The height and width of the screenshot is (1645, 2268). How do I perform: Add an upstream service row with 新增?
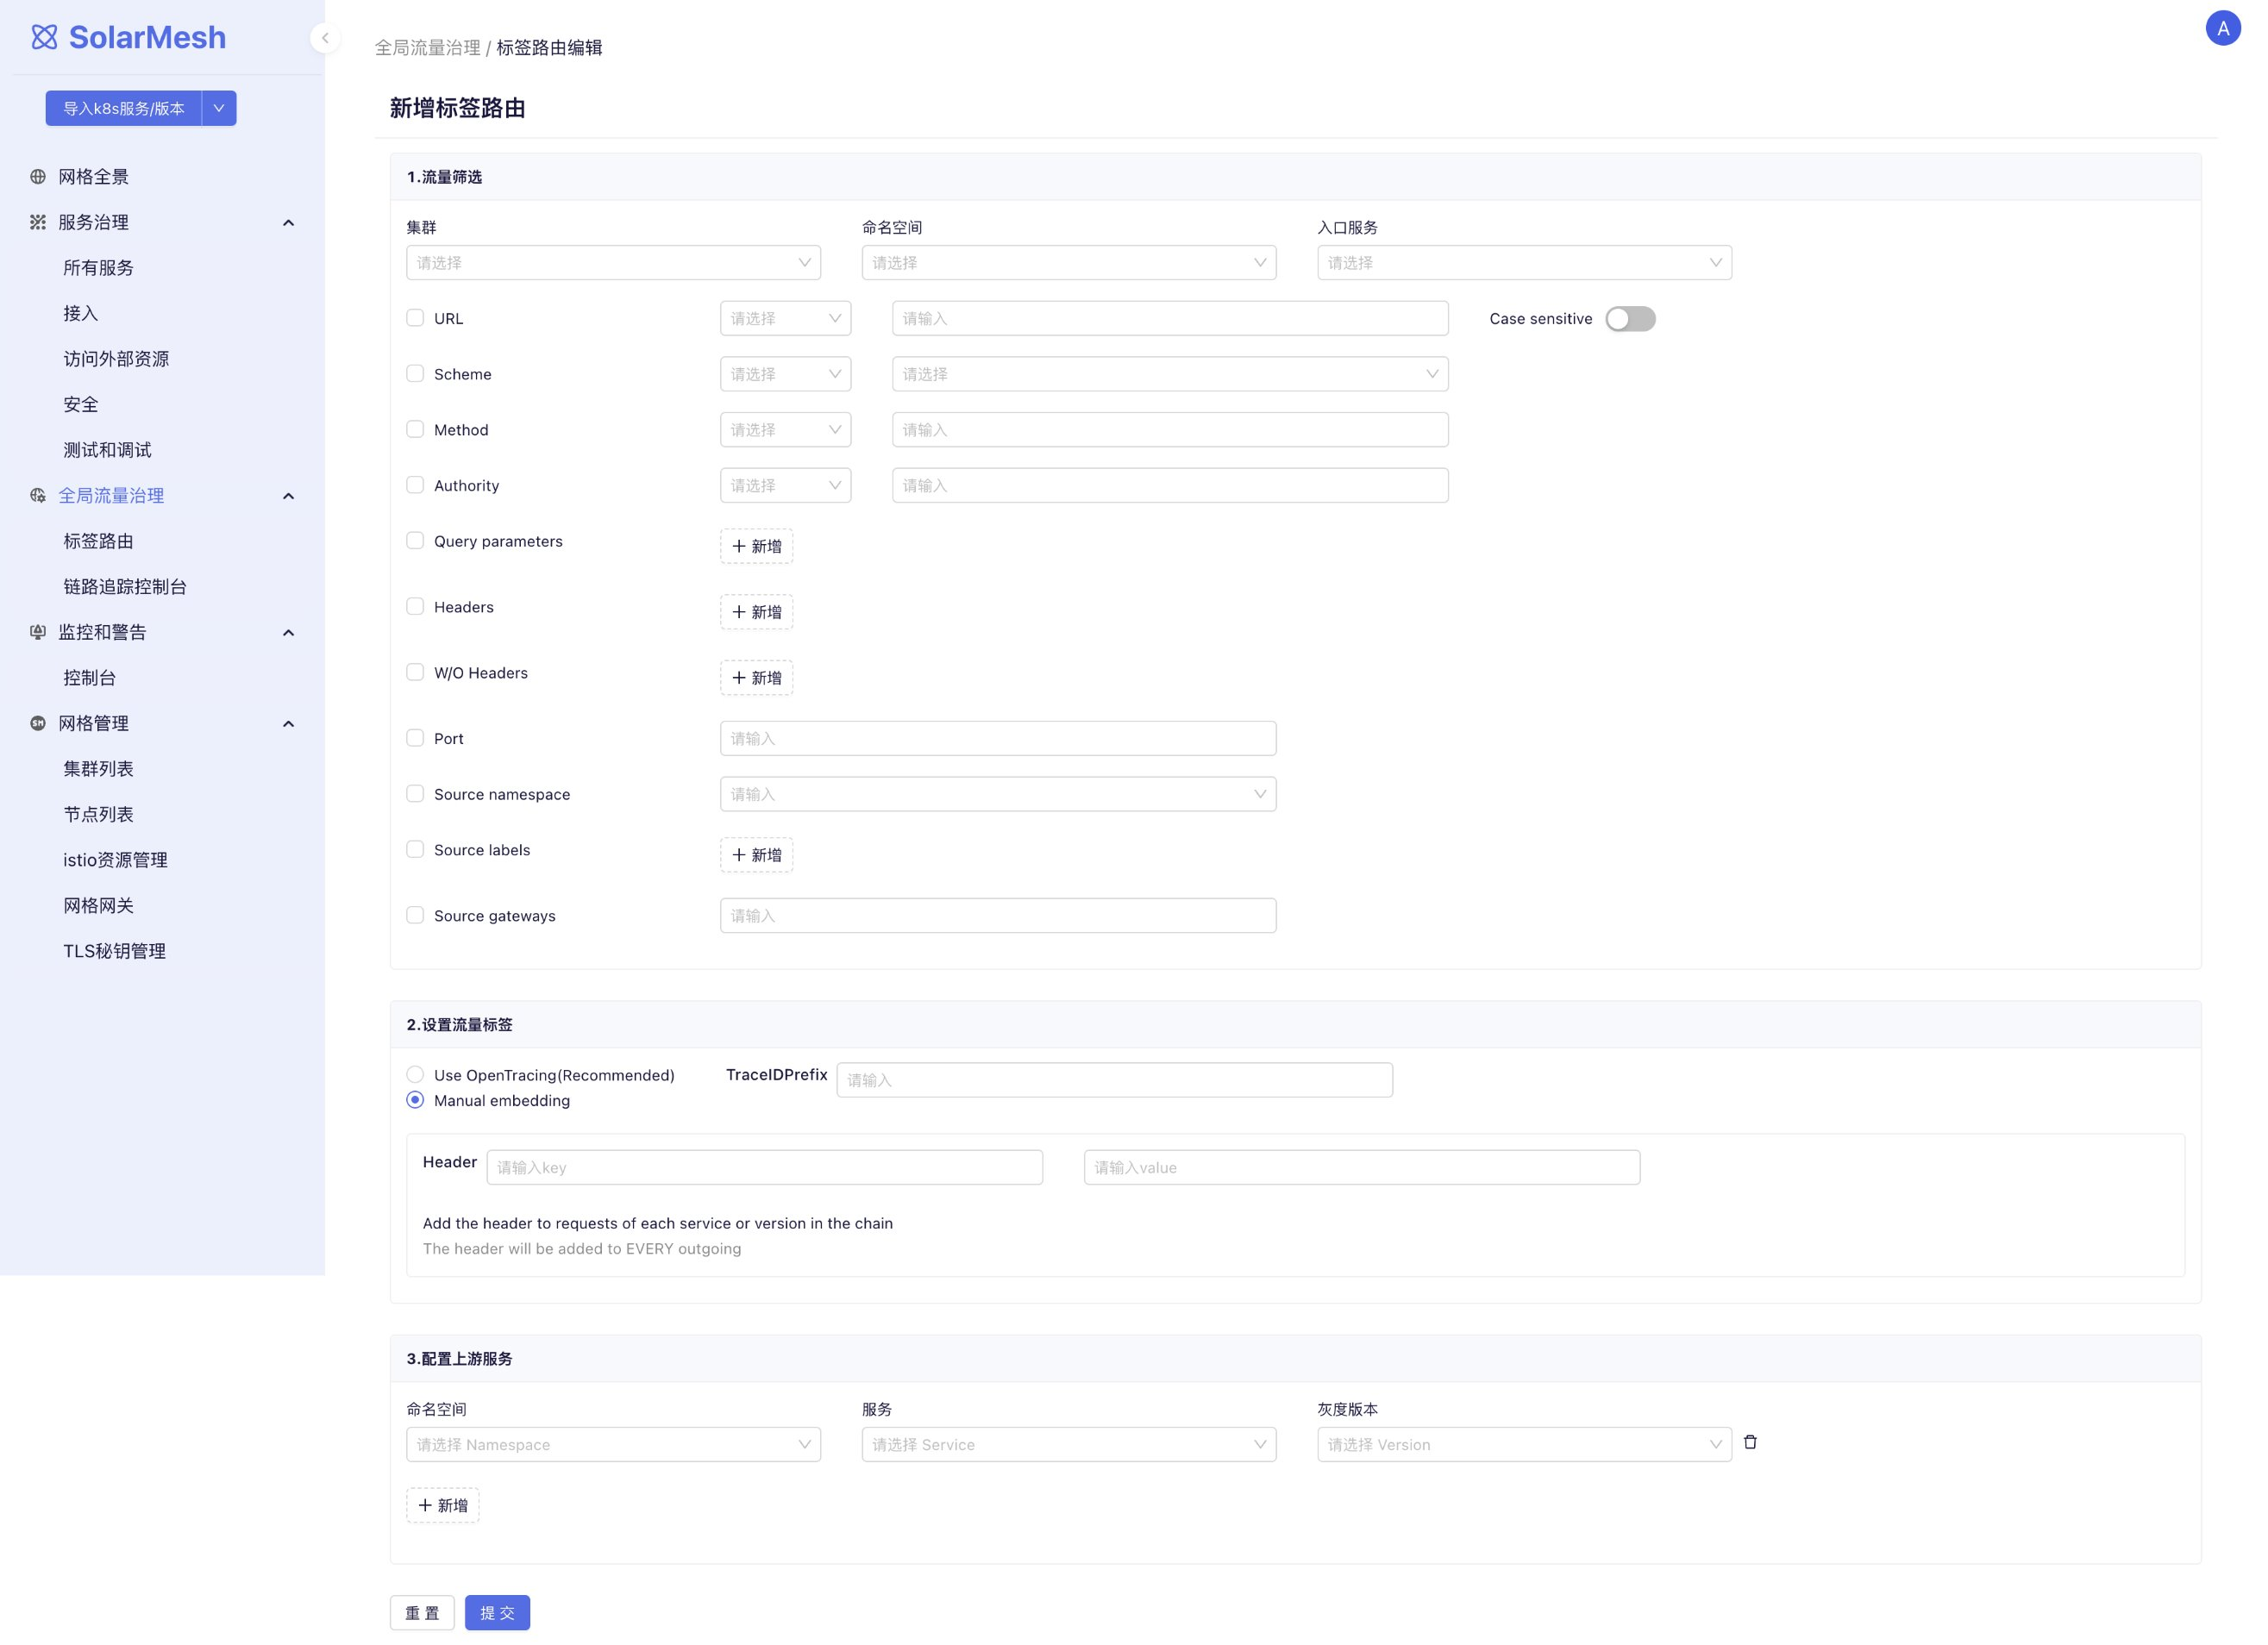pyautogui.click(x=442, y=1505)
